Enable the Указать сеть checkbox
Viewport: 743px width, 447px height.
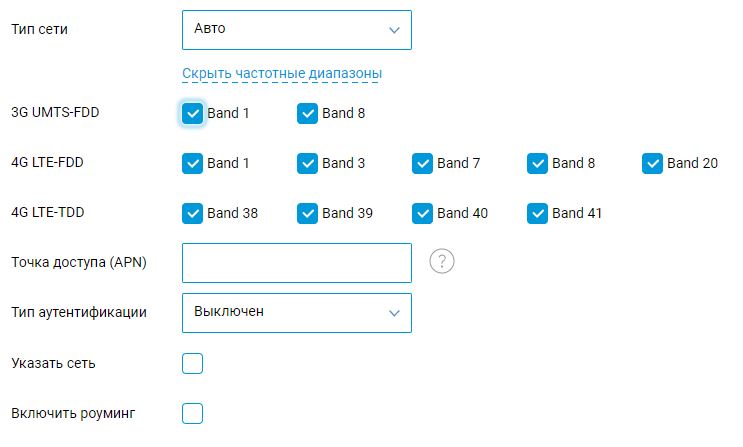pos(192,364)
